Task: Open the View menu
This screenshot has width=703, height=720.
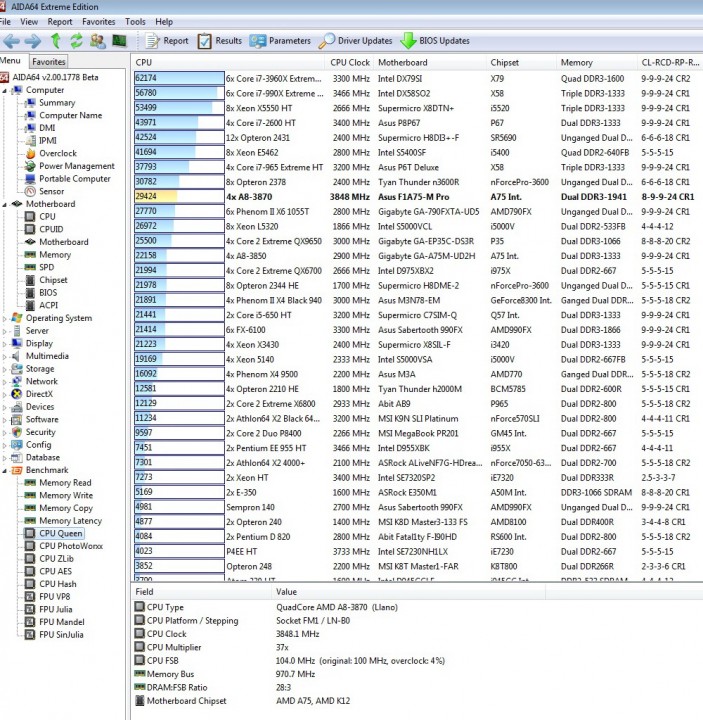Action: pos(29,22)
